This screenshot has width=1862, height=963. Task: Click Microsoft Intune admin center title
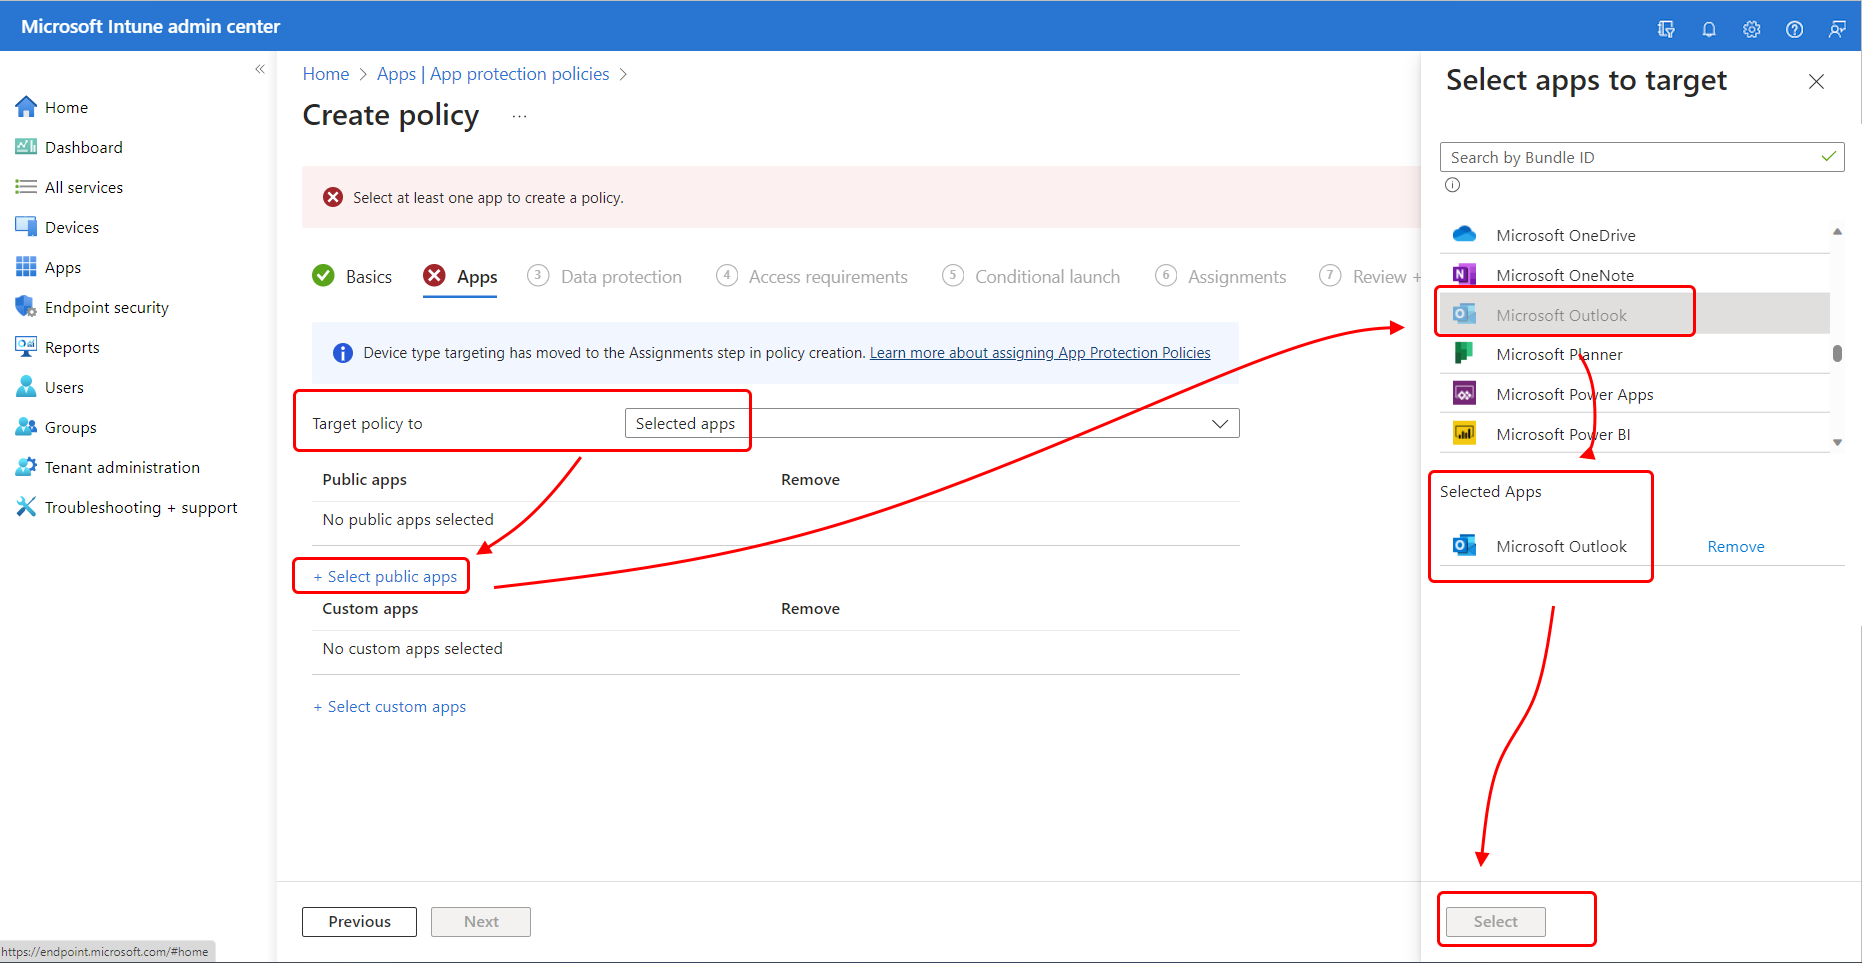[151, 26]
